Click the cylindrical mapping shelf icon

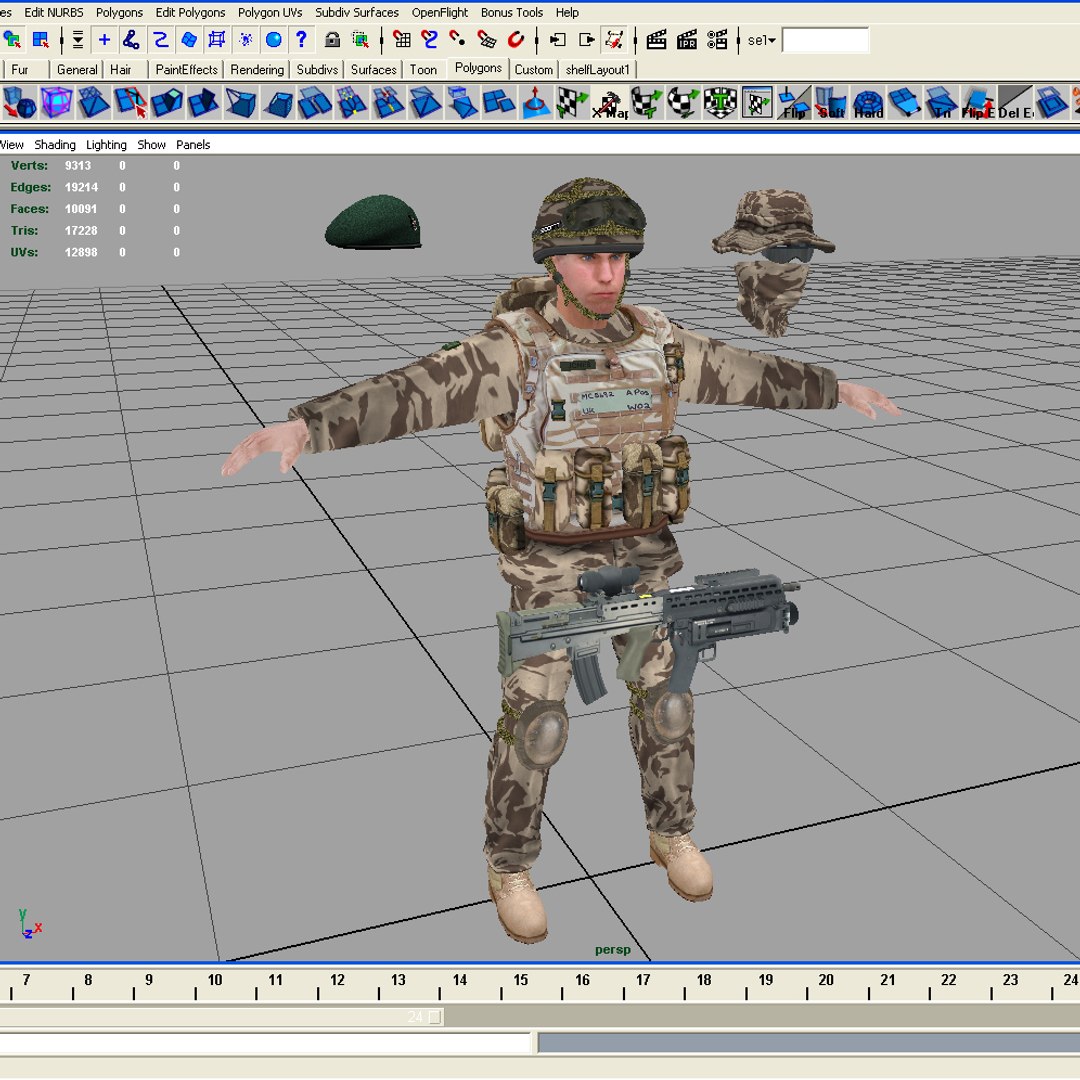[646, 103]
